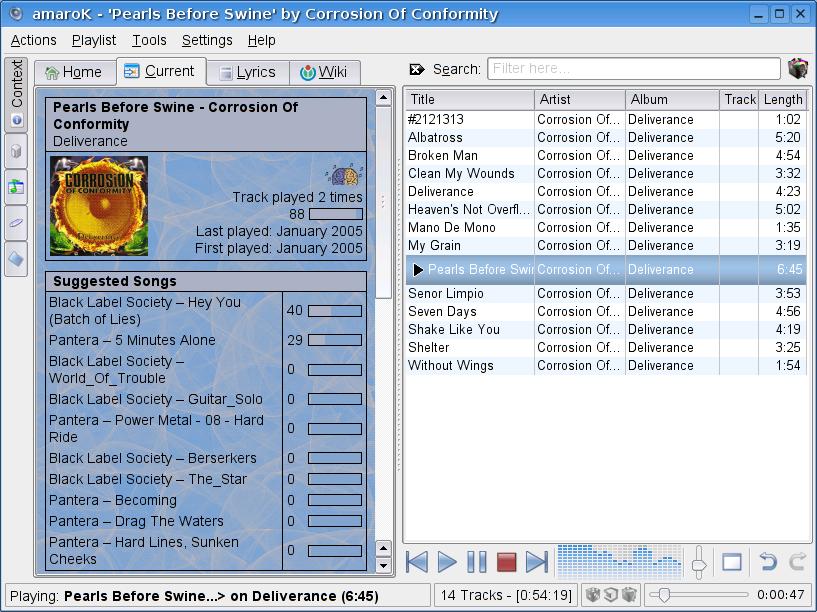Screen dimensions: 817x612
Task: Select the #2121313 track row
Action: pos(606,119)
